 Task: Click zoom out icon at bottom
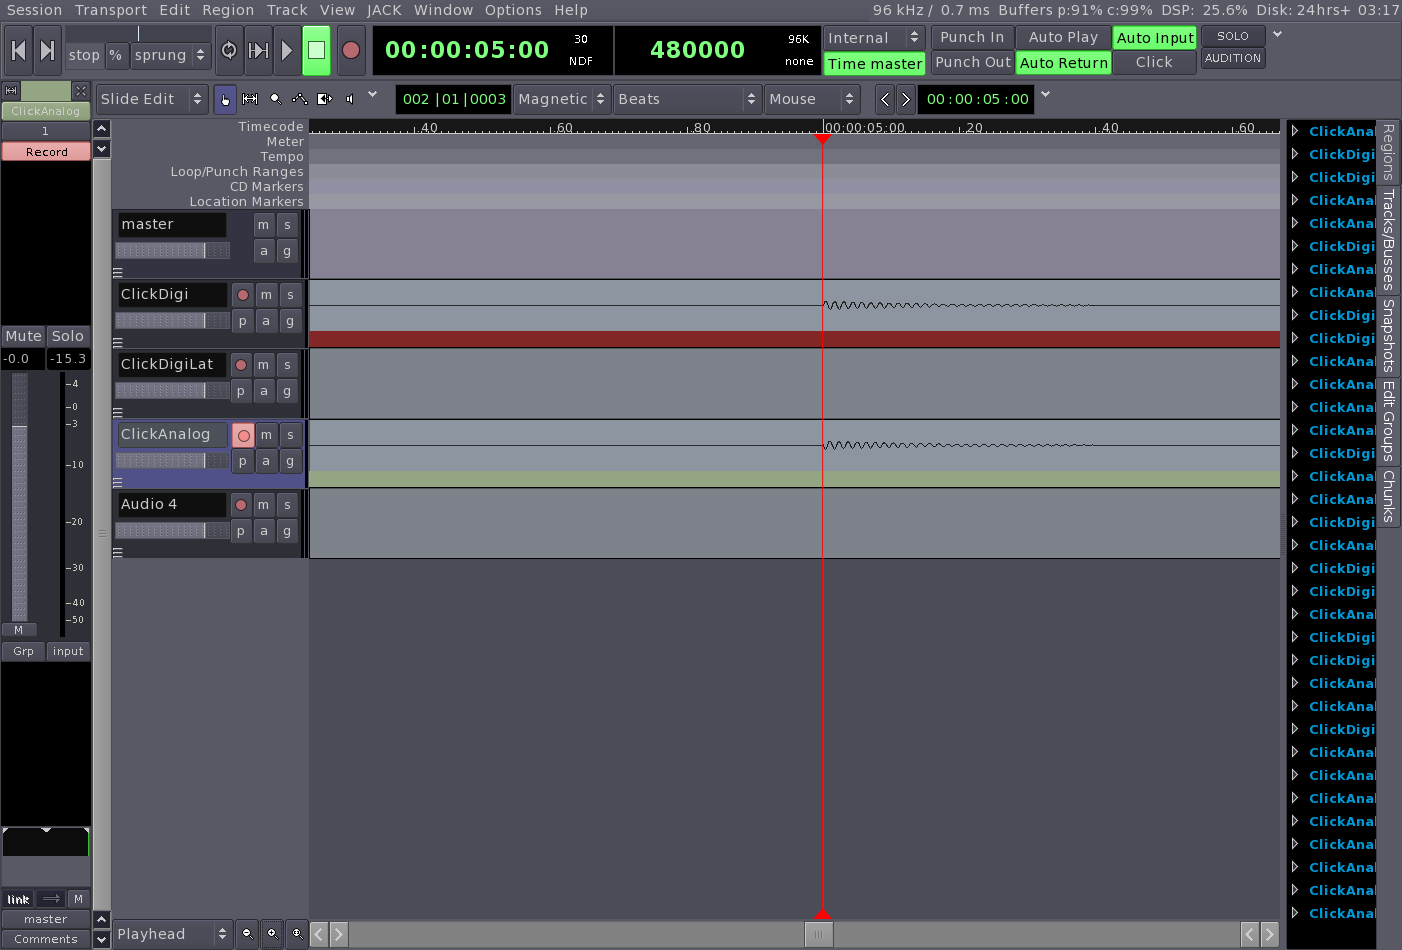point(247,934)
